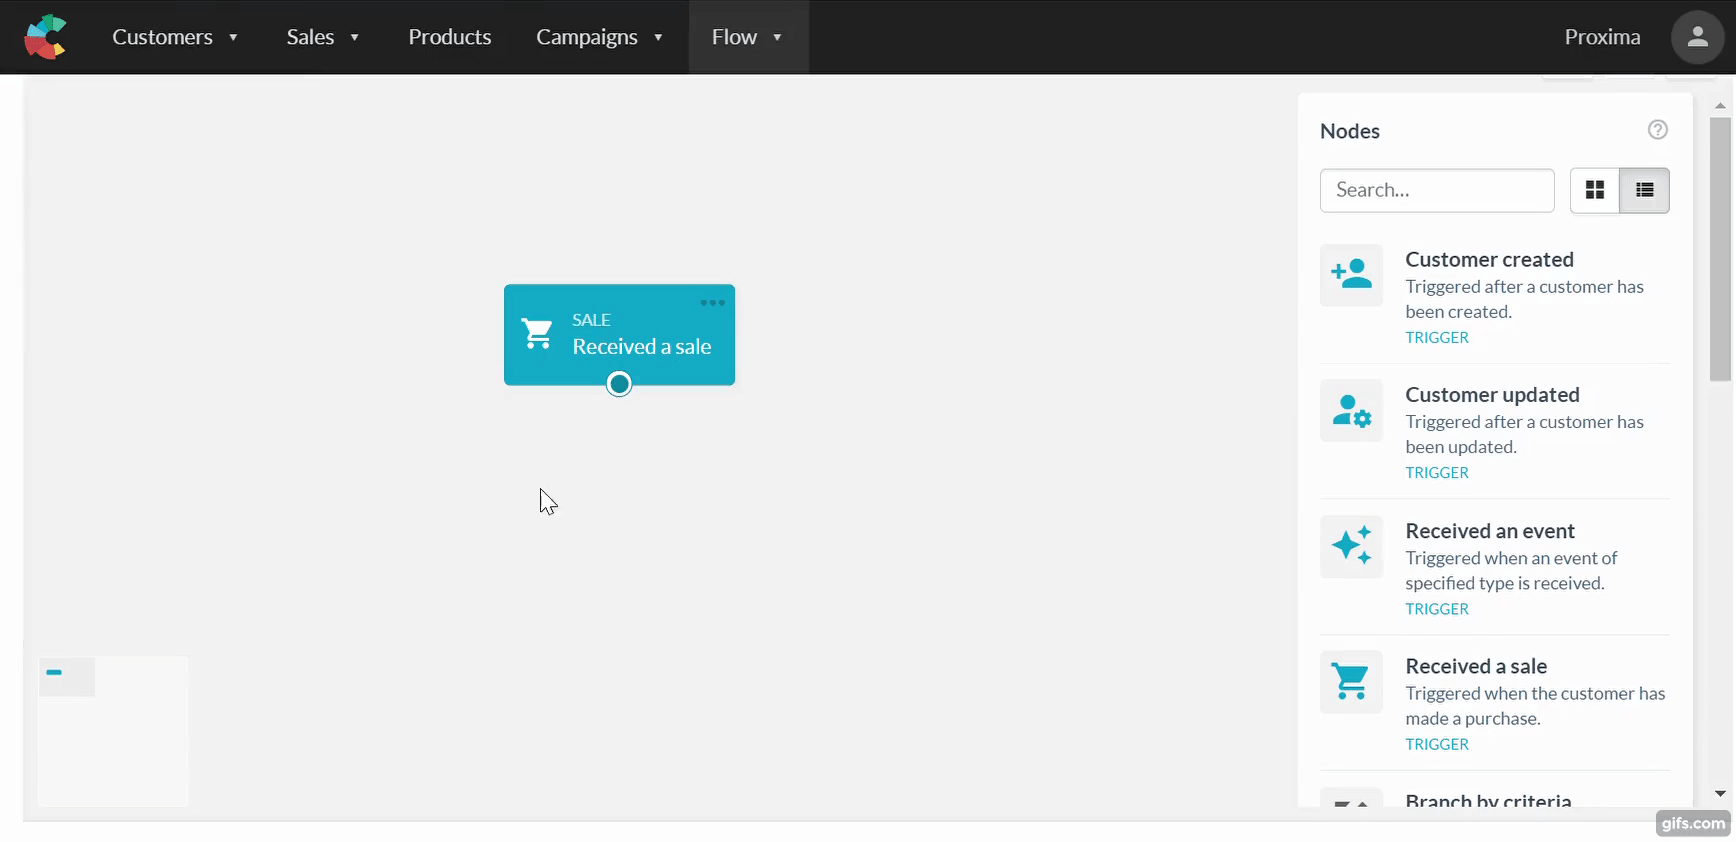Expand the Sales dropdown menu

322,37
